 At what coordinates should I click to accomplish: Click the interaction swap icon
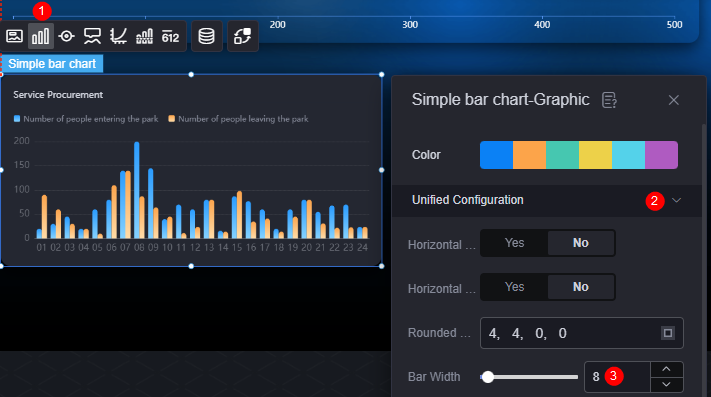243,36
